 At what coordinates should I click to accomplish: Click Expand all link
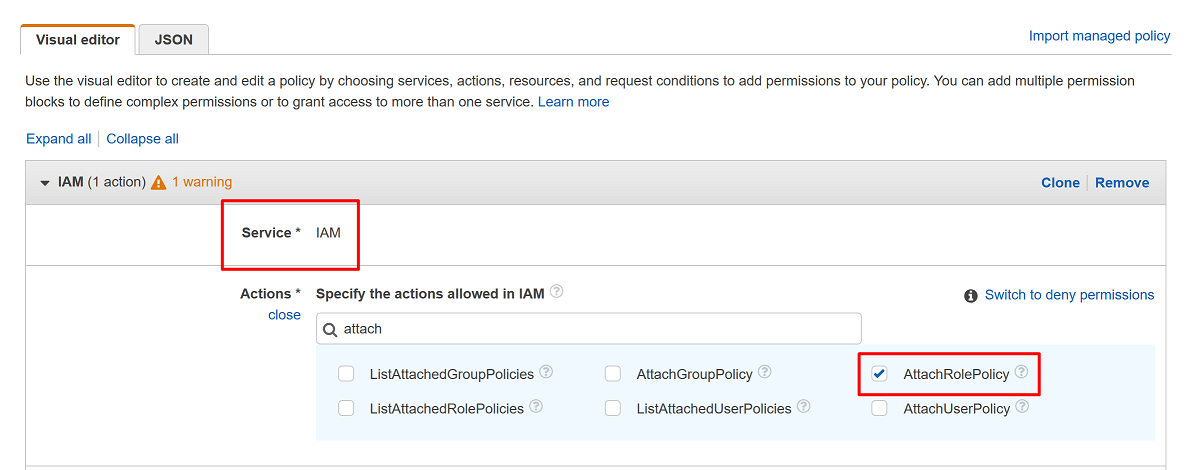pos(58,139)
